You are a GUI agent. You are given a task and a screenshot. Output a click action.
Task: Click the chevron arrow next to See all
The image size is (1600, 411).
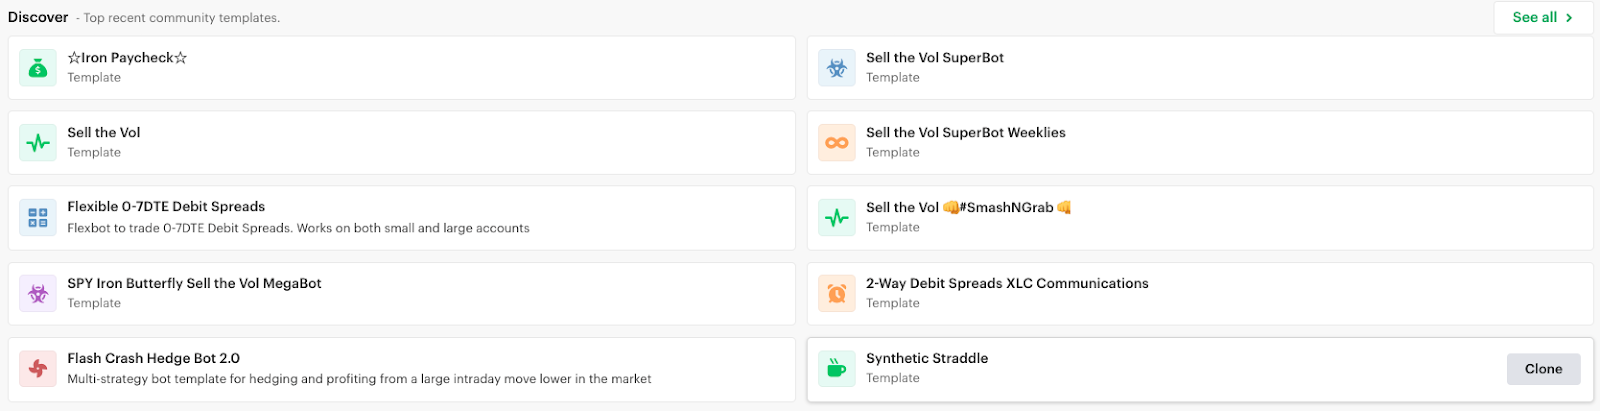(x=1569, y=18)
